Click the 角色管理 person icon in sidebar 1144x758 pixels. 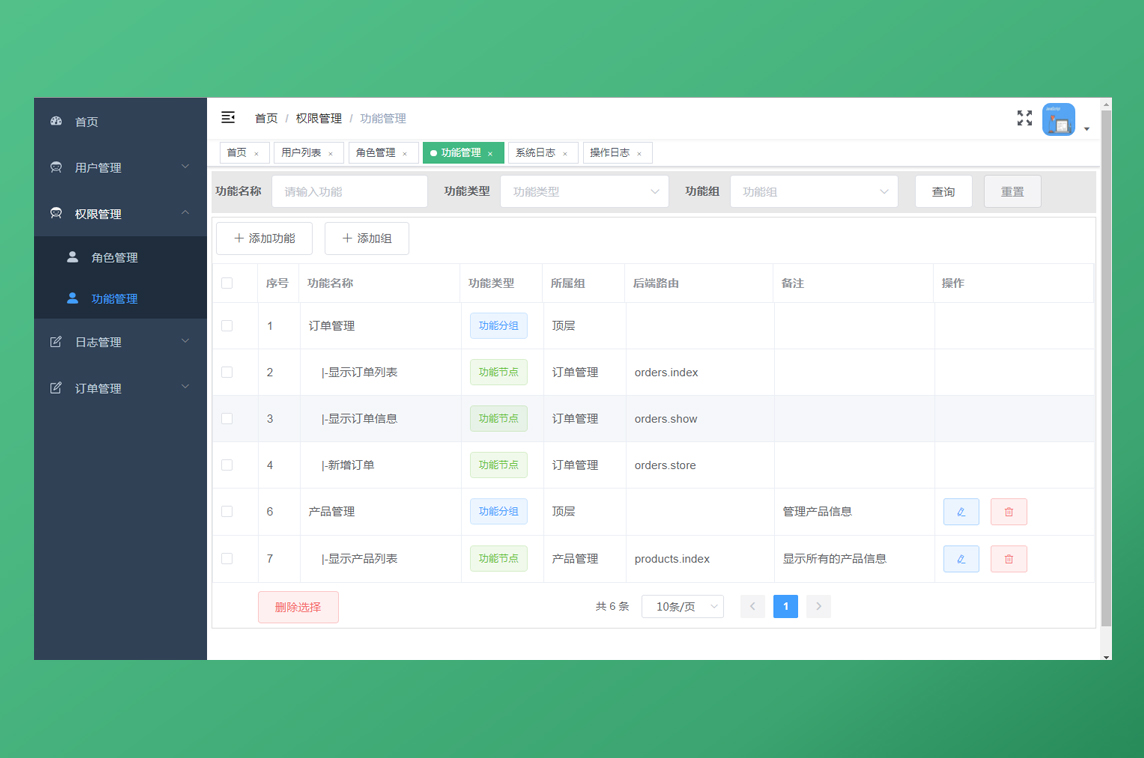click(x=71, y=257)
